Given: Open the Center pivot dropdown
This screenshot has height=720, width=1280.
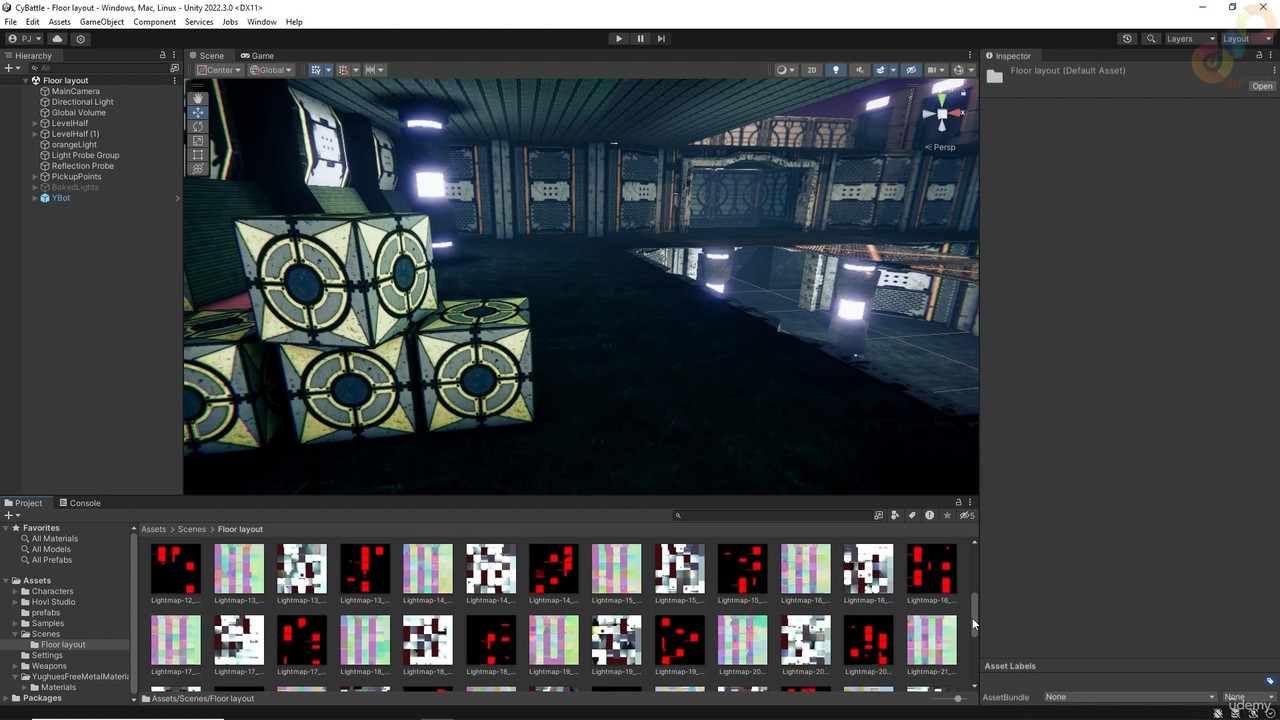Looking at the screenshot, I should [219, 70].
